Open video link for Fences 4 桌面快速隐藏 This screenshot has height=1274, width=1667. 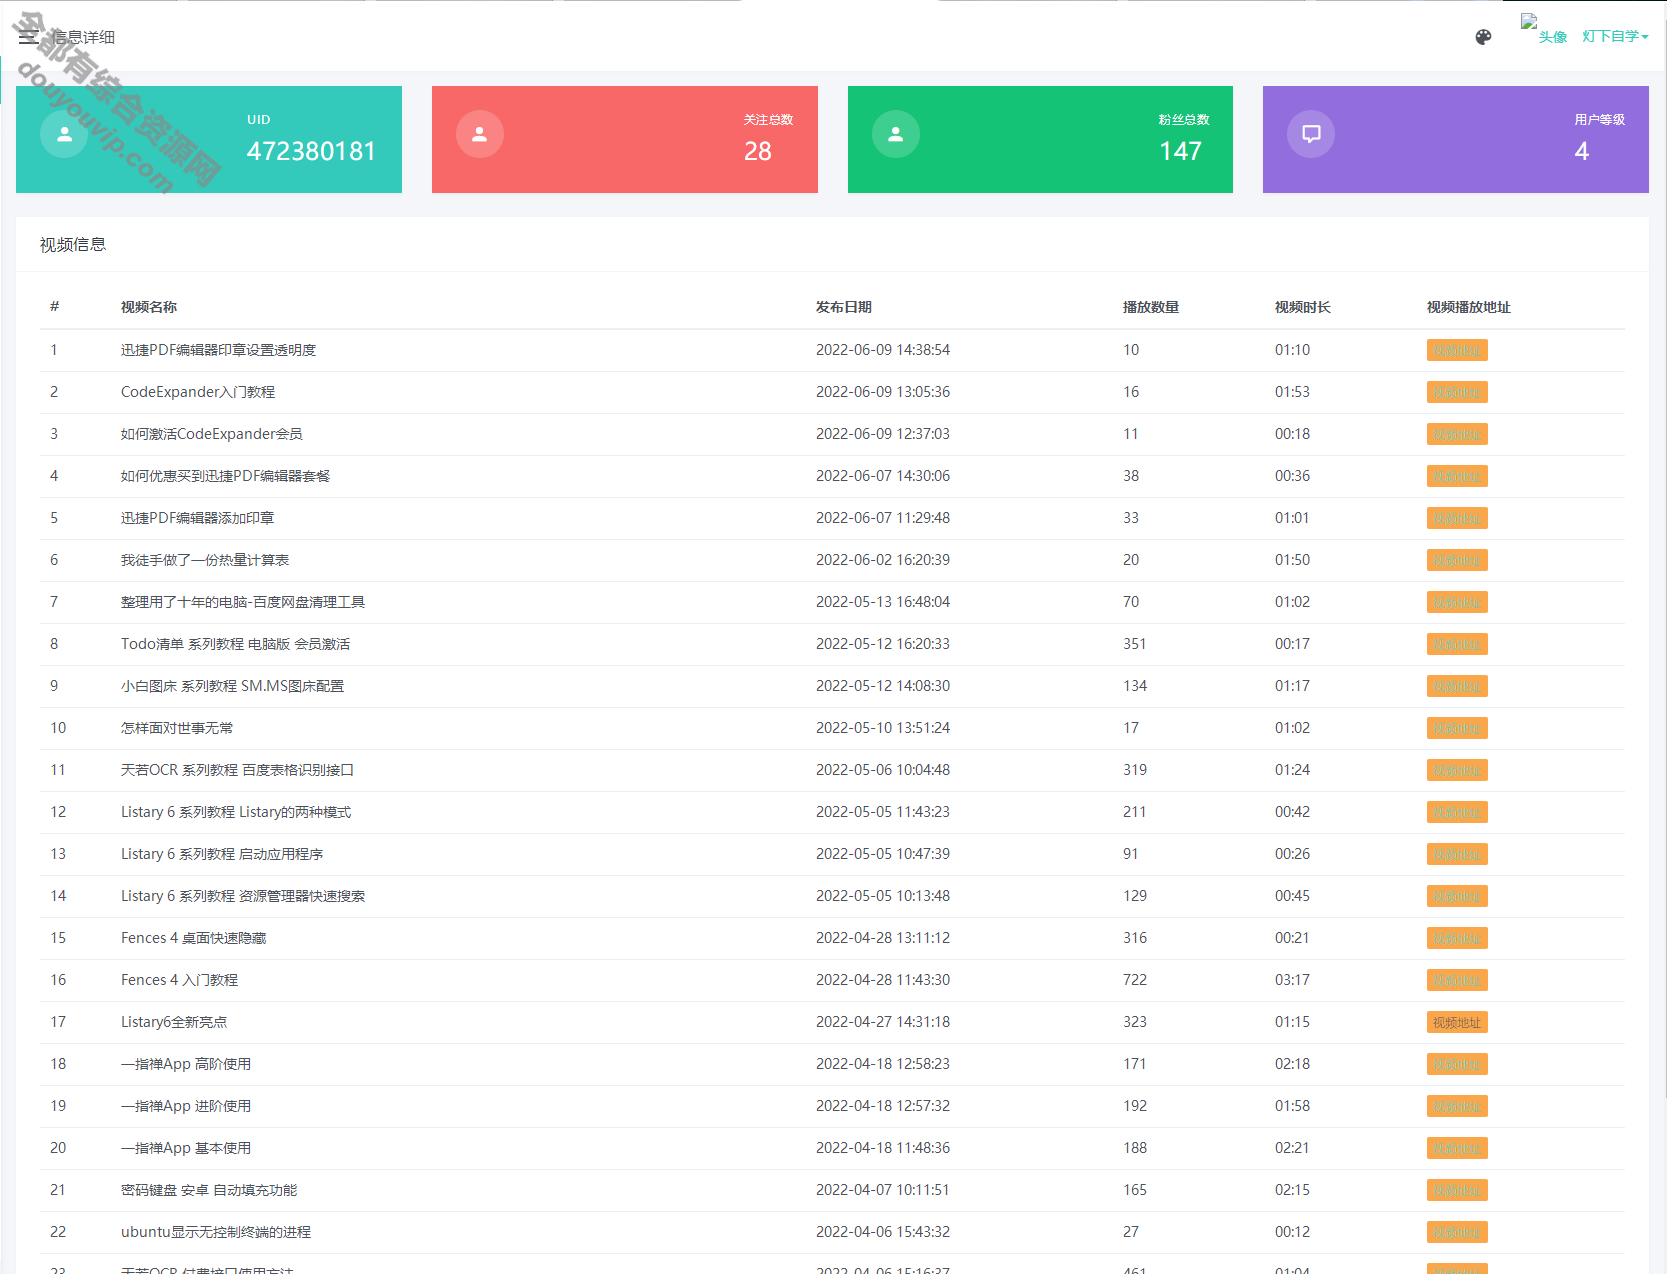(x=1457, y=938)
